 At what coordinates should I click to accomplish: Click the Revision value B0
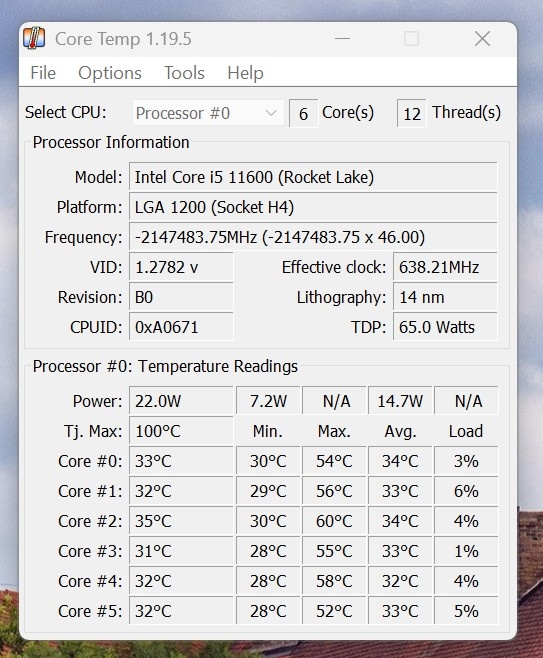(181, 297)
